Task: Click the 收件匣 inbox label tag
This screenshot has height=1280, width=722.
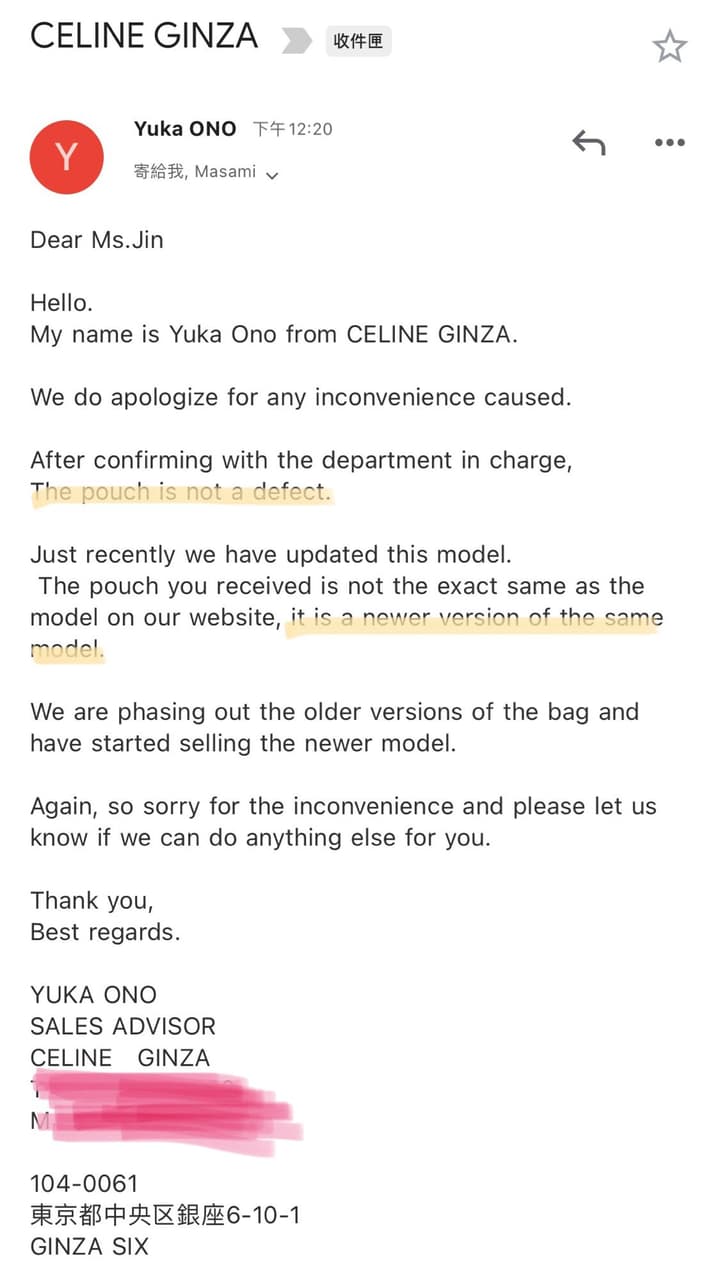Action: [x=358, y=42]
